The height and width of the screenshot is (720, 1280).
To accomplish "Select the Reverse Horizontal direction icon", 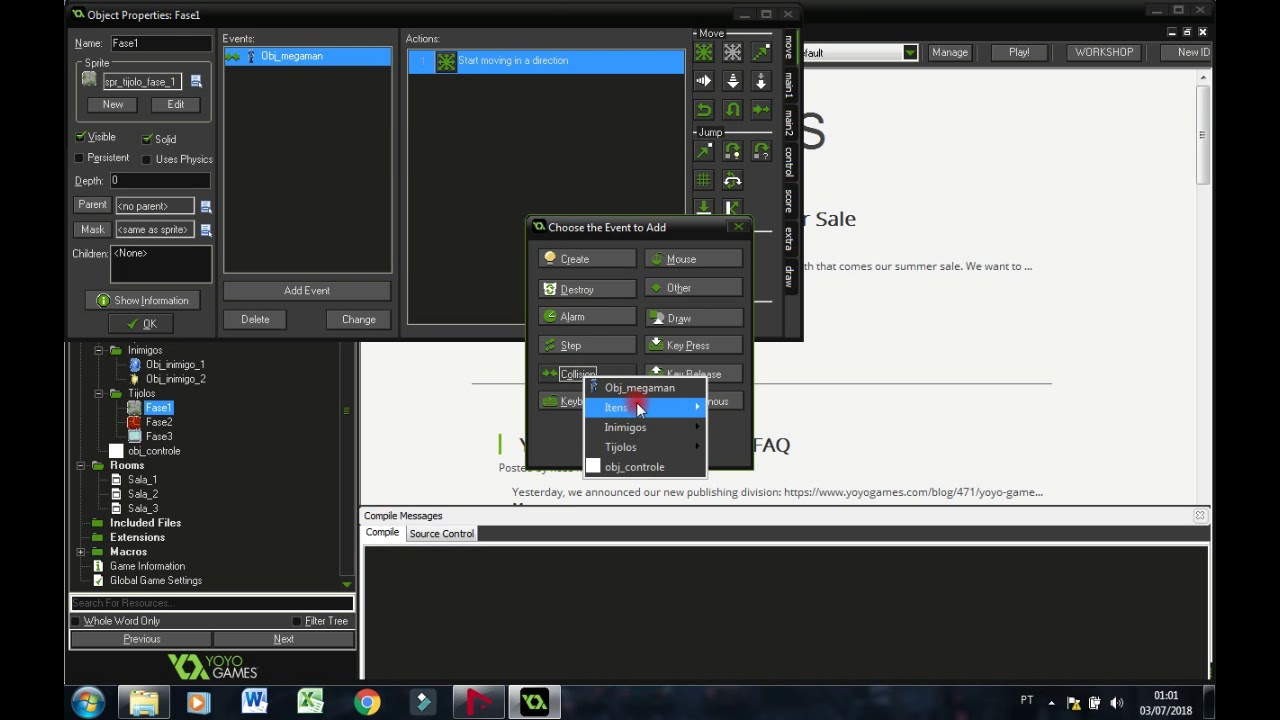I will (x=704, y=109).
